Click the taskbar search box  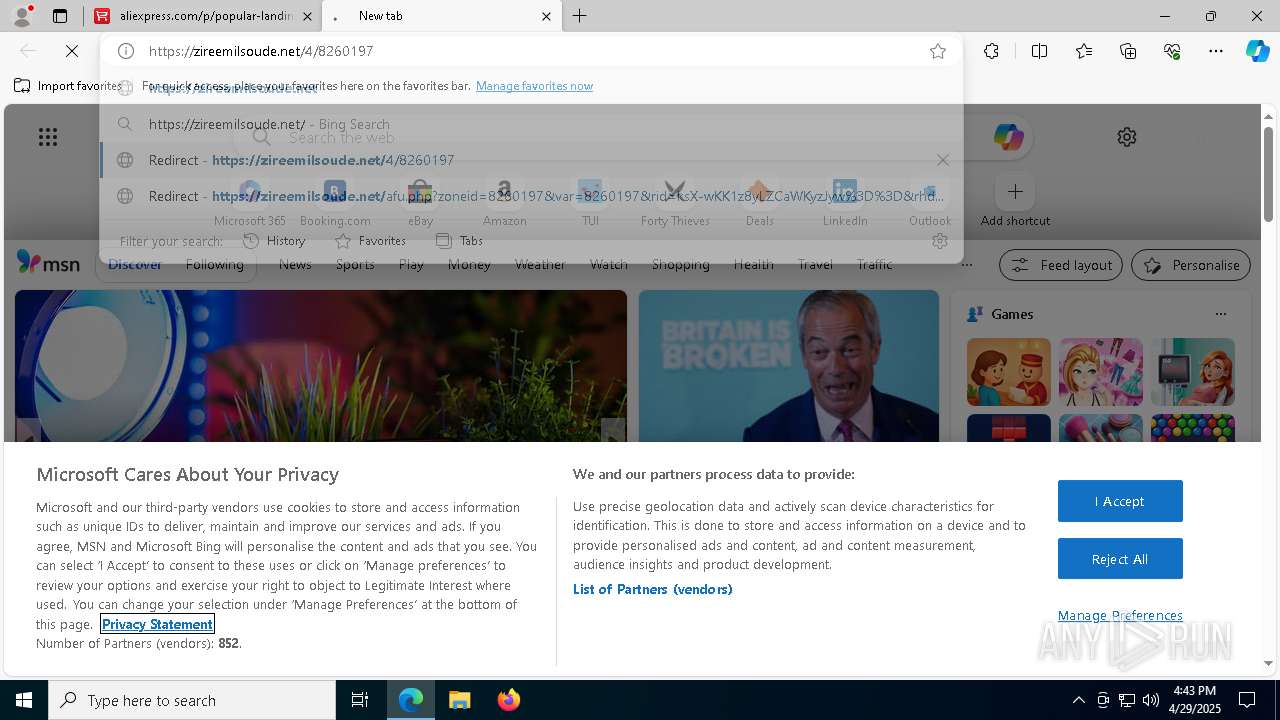tap(192, 700)
